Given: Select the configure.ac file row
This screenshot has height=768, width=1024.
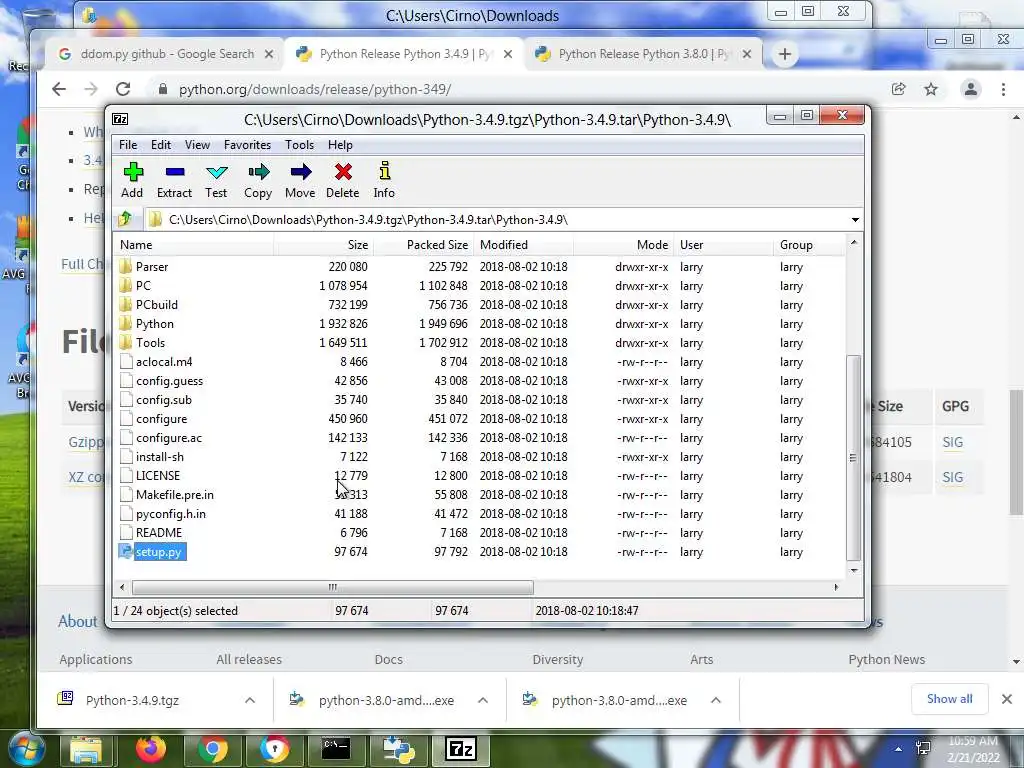Looking at the screenshot, I should pyautogui.click(x=481, y=438).
